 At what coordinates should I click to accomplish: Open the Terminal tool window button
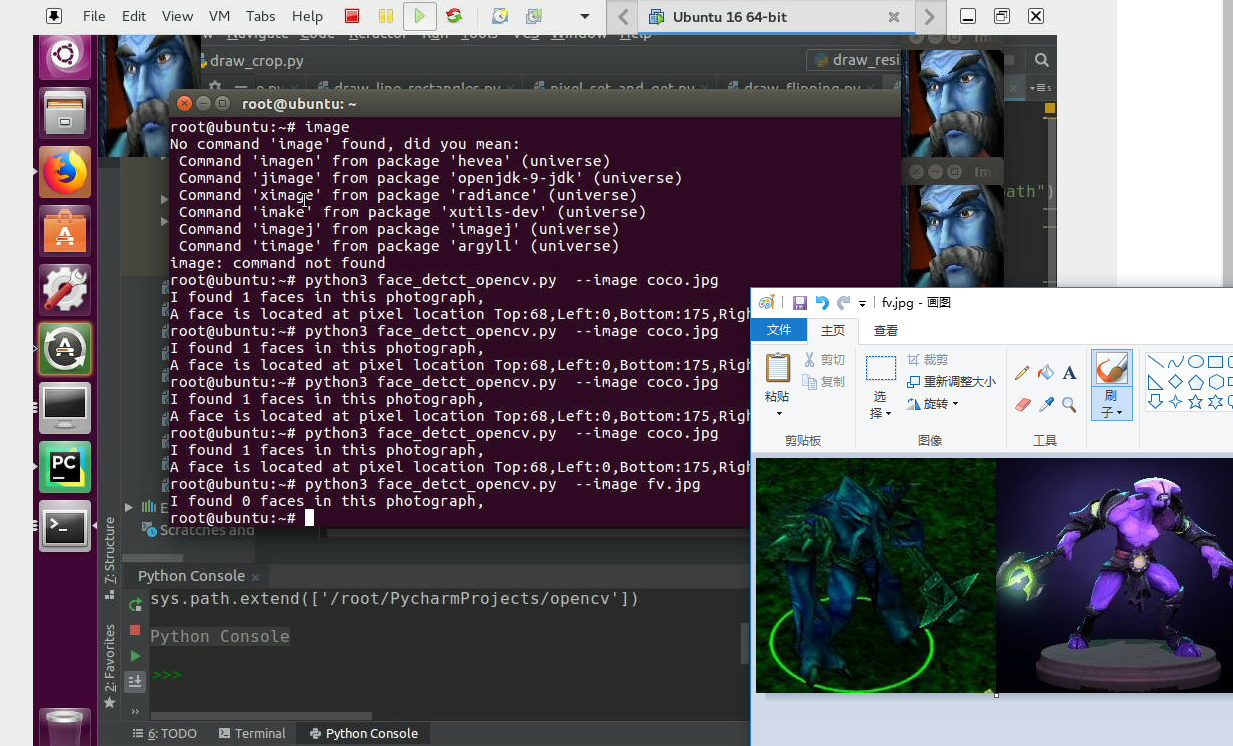[x=251, y=733]
